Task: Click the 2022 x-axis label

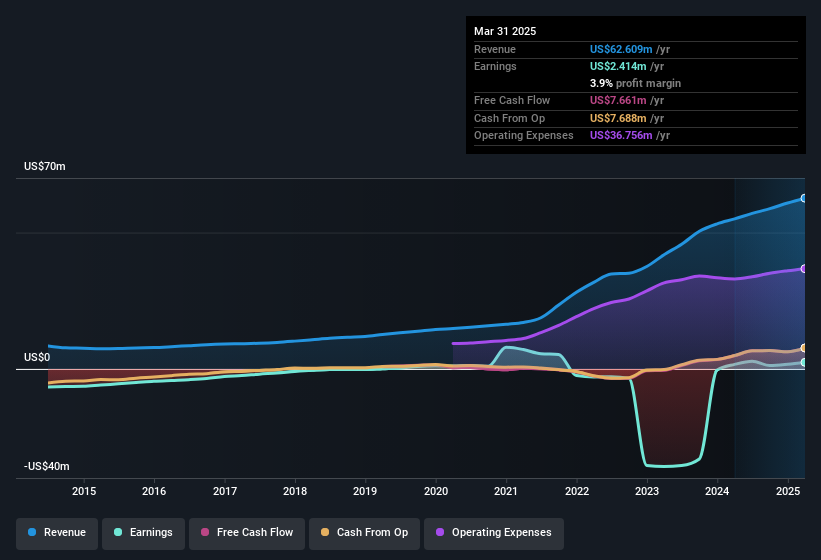Action: coord(576,491)
